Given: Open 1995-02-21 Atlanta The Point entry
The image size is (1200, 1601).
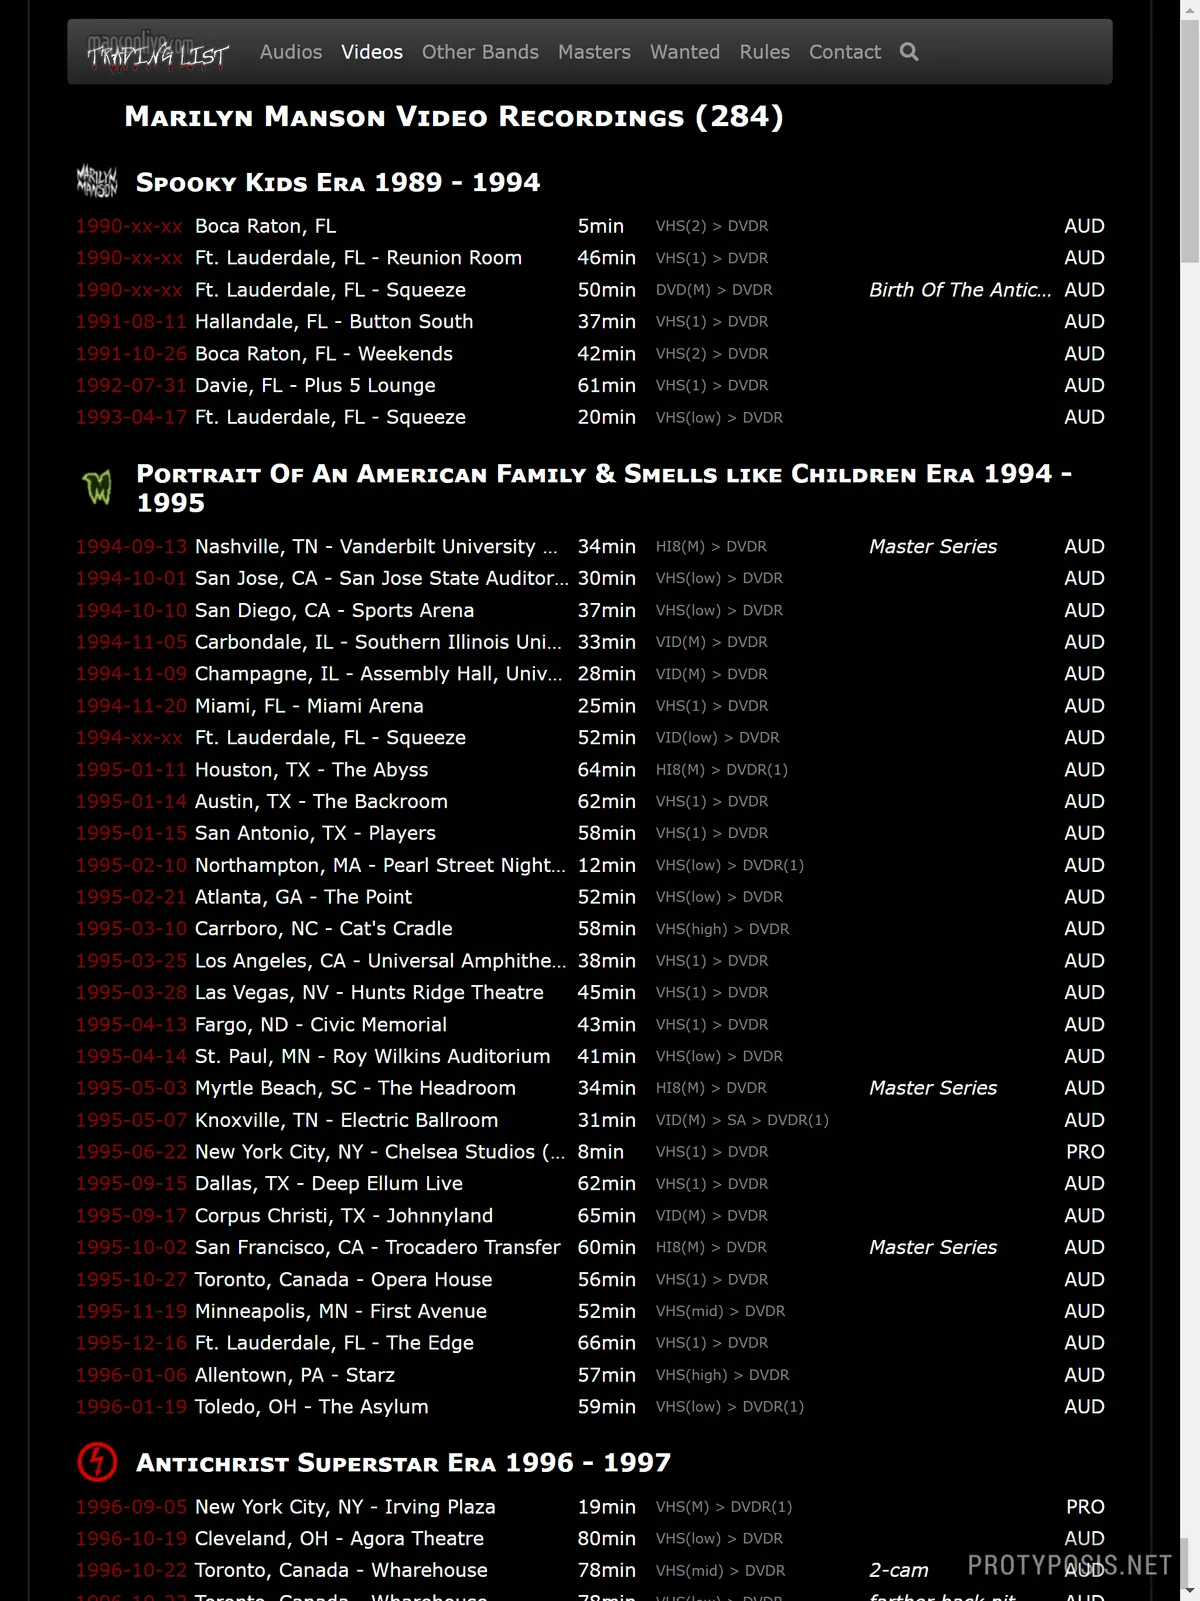Looking at the screenshot, I should pos(590,897).
